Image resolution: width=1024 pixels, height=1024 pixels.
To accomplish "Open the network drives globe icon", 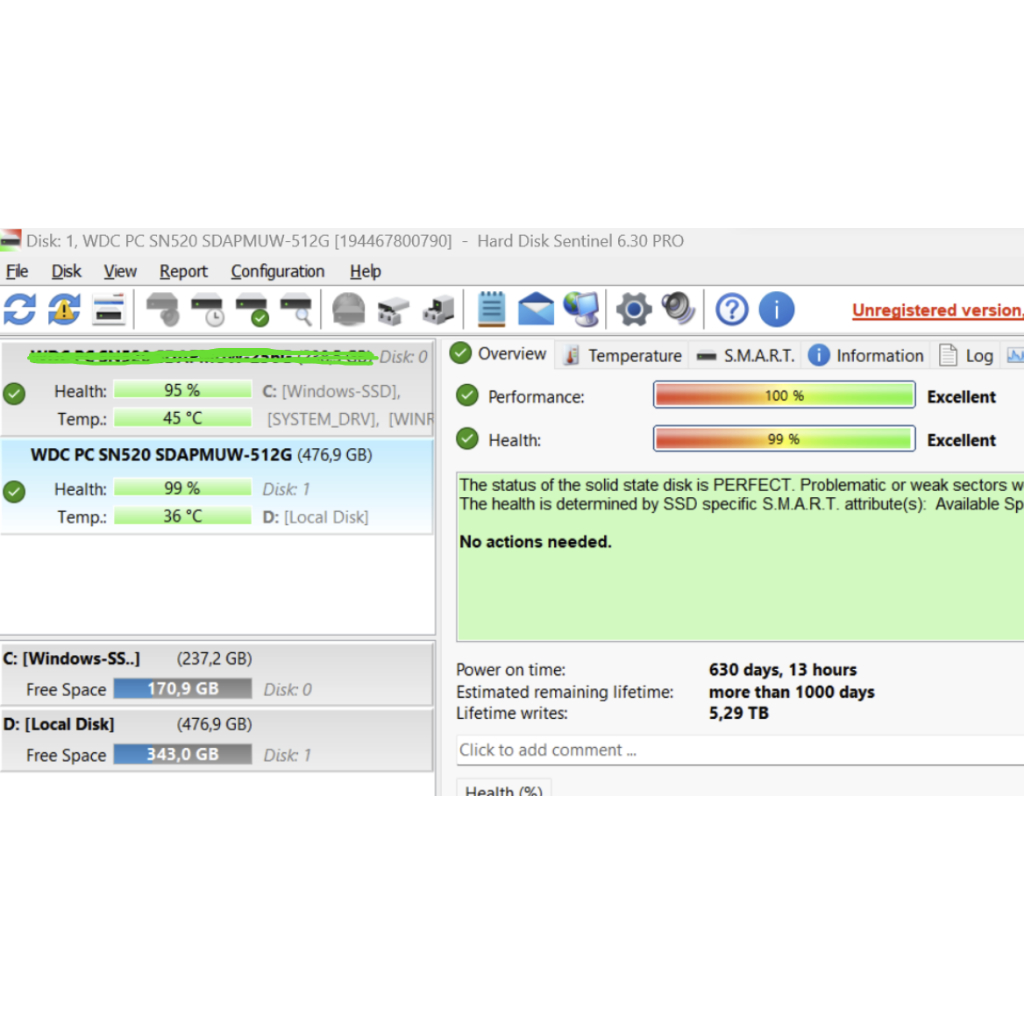I will click(581, 310).
